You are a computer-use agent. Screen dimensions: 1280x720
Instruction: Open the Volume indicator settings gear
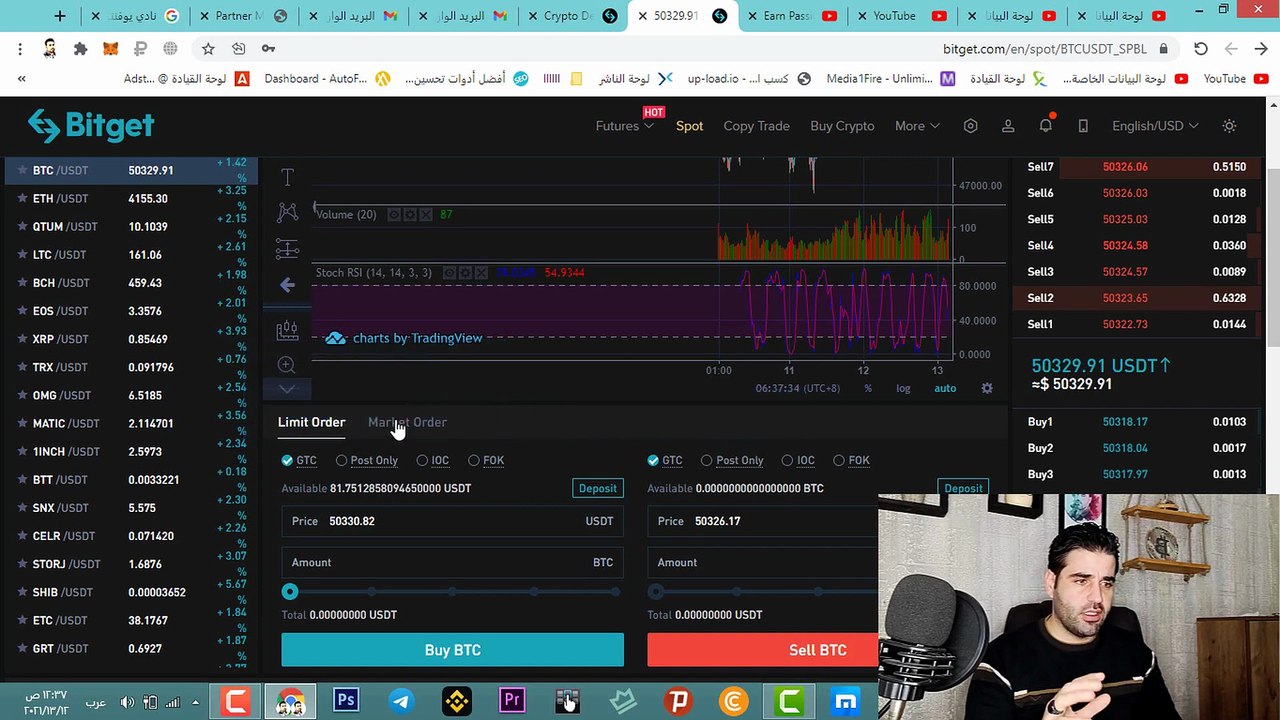pyautogui.click(x=410, y=214)
